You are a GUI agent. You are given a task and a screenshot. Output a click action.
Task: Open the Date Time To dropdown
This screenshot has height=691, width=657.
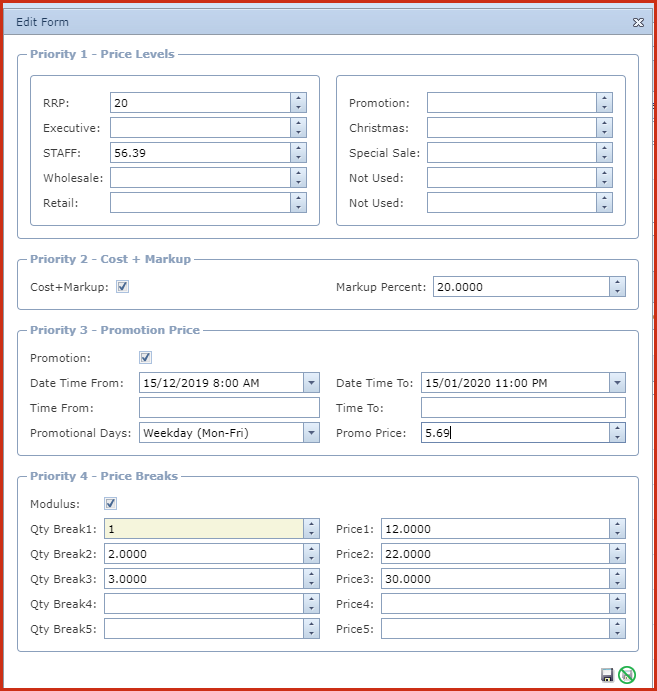[617, 383]
